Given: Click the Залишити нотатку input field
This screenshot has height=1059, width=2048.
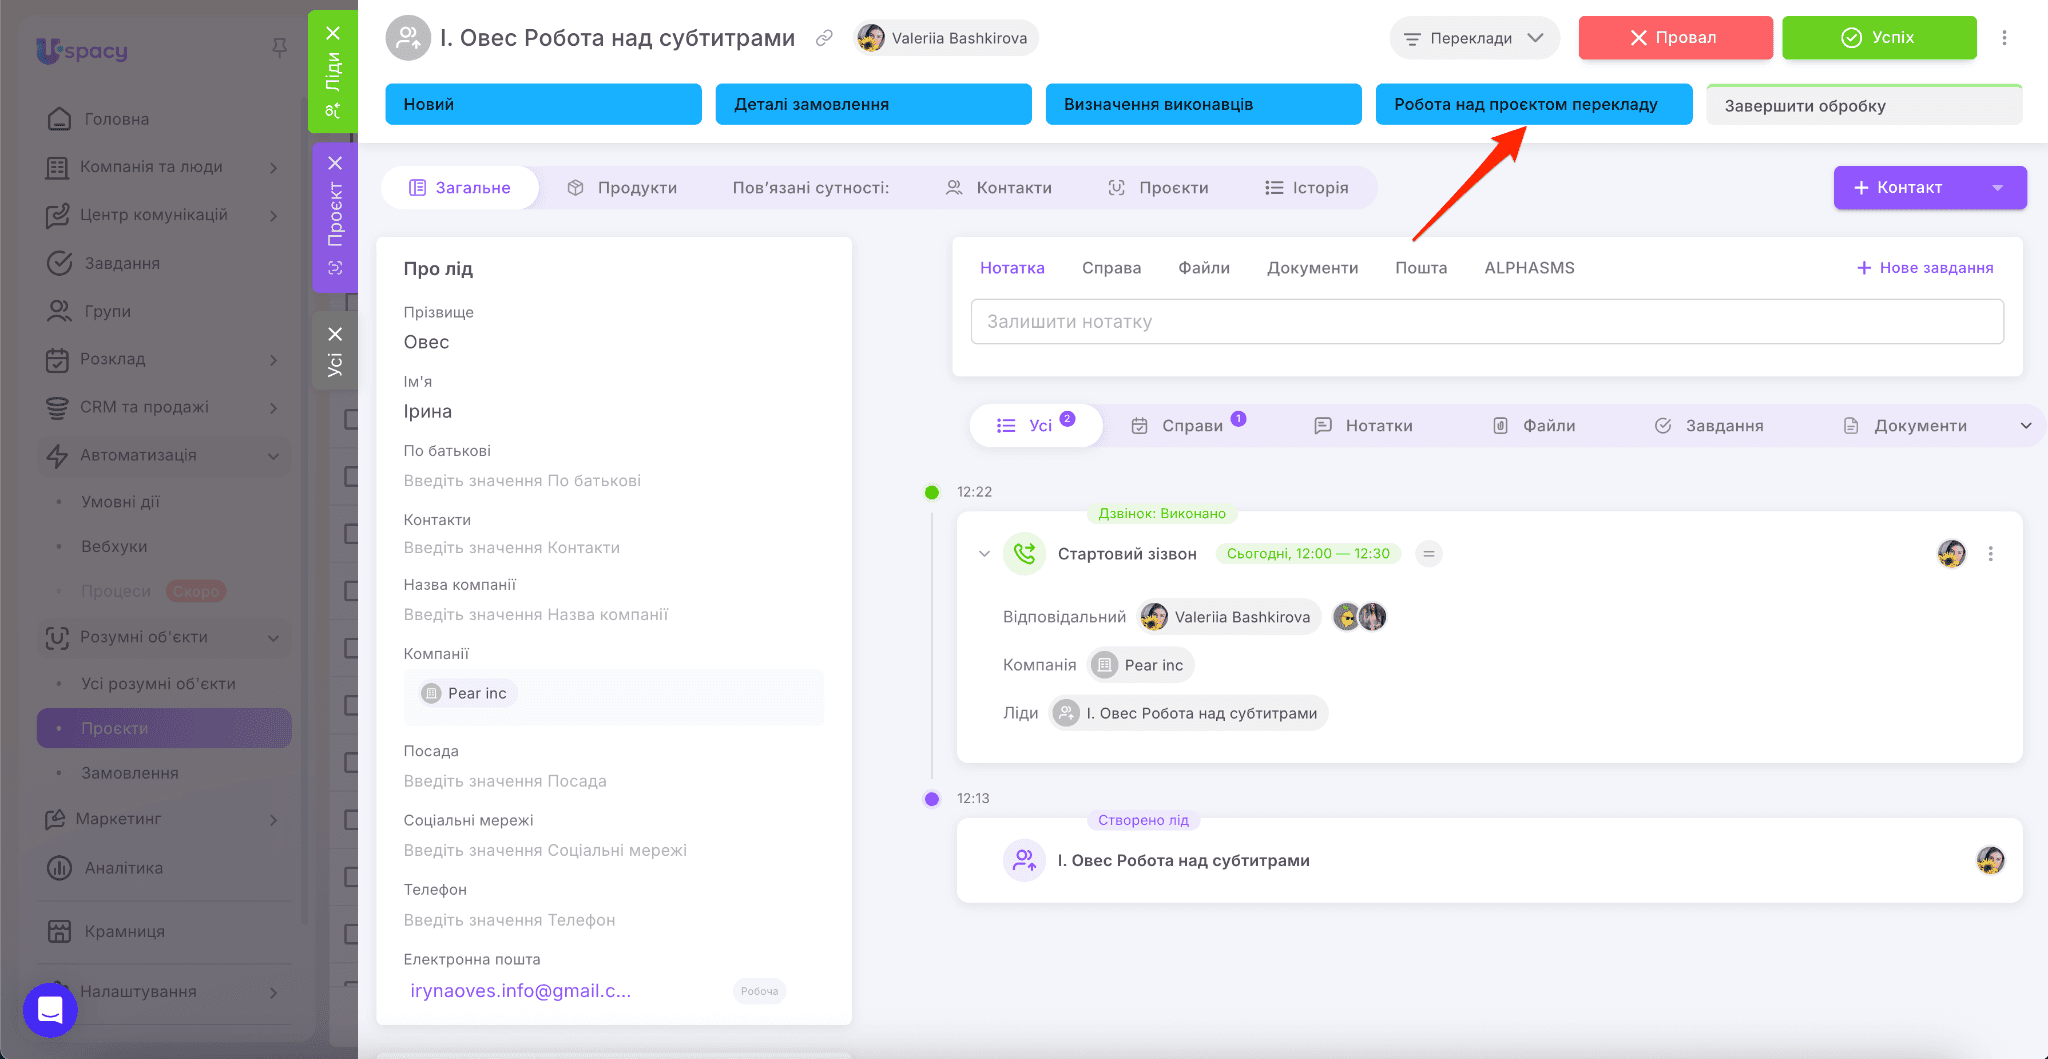Looking at the screenshot, I should tap(1487, 322).
